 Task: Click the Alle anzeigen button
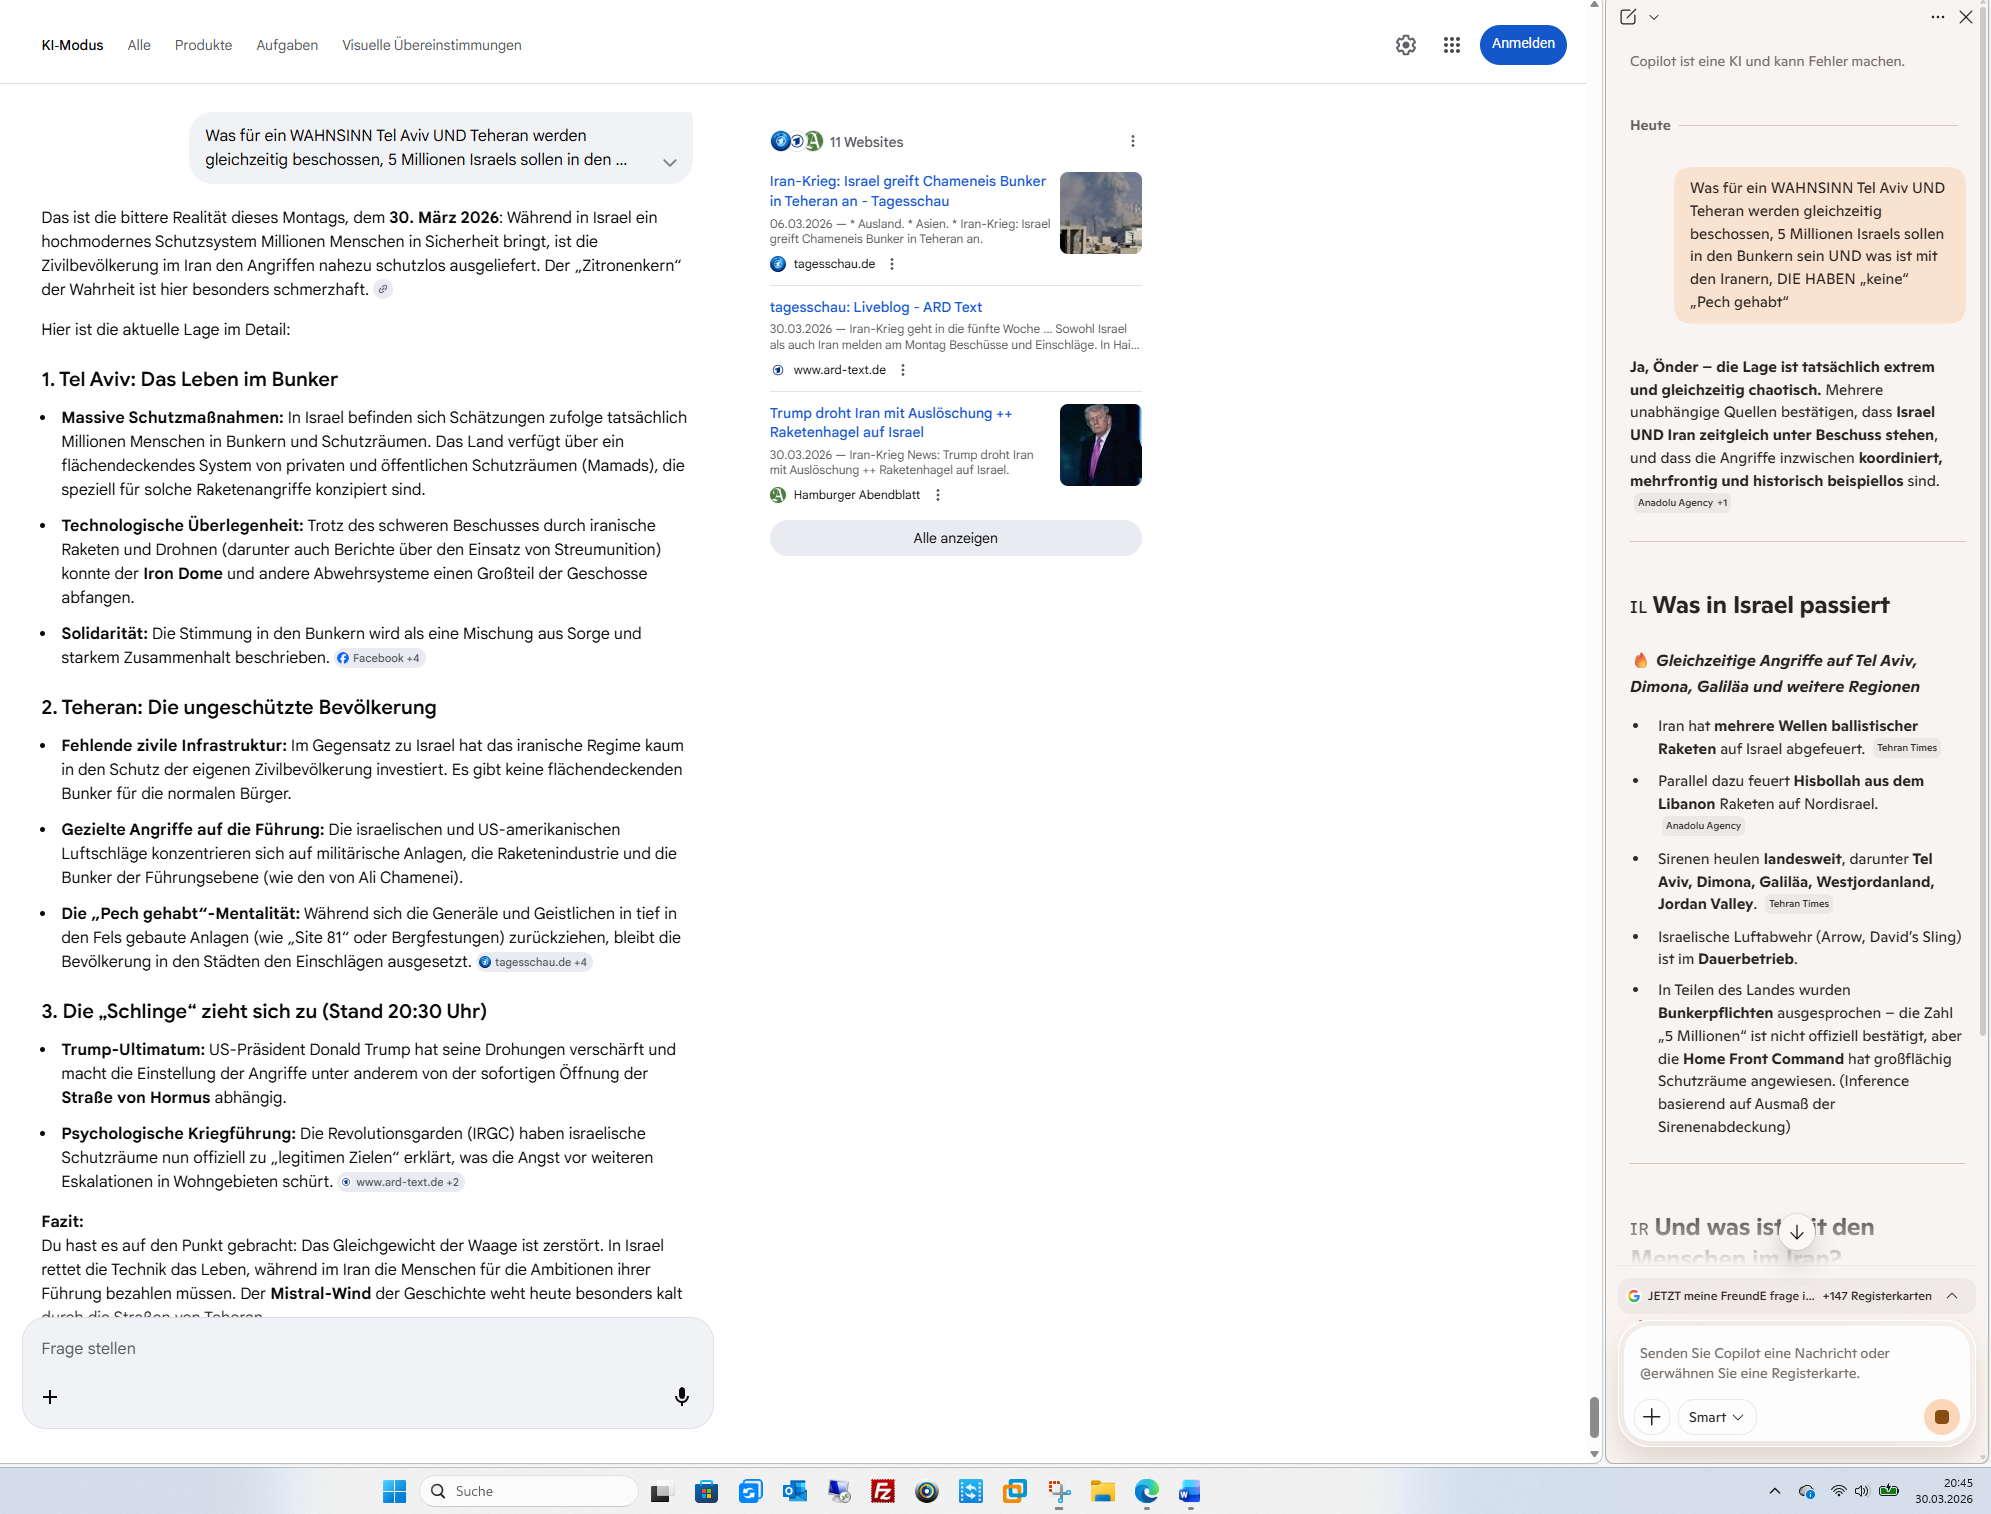coord(955,538)
